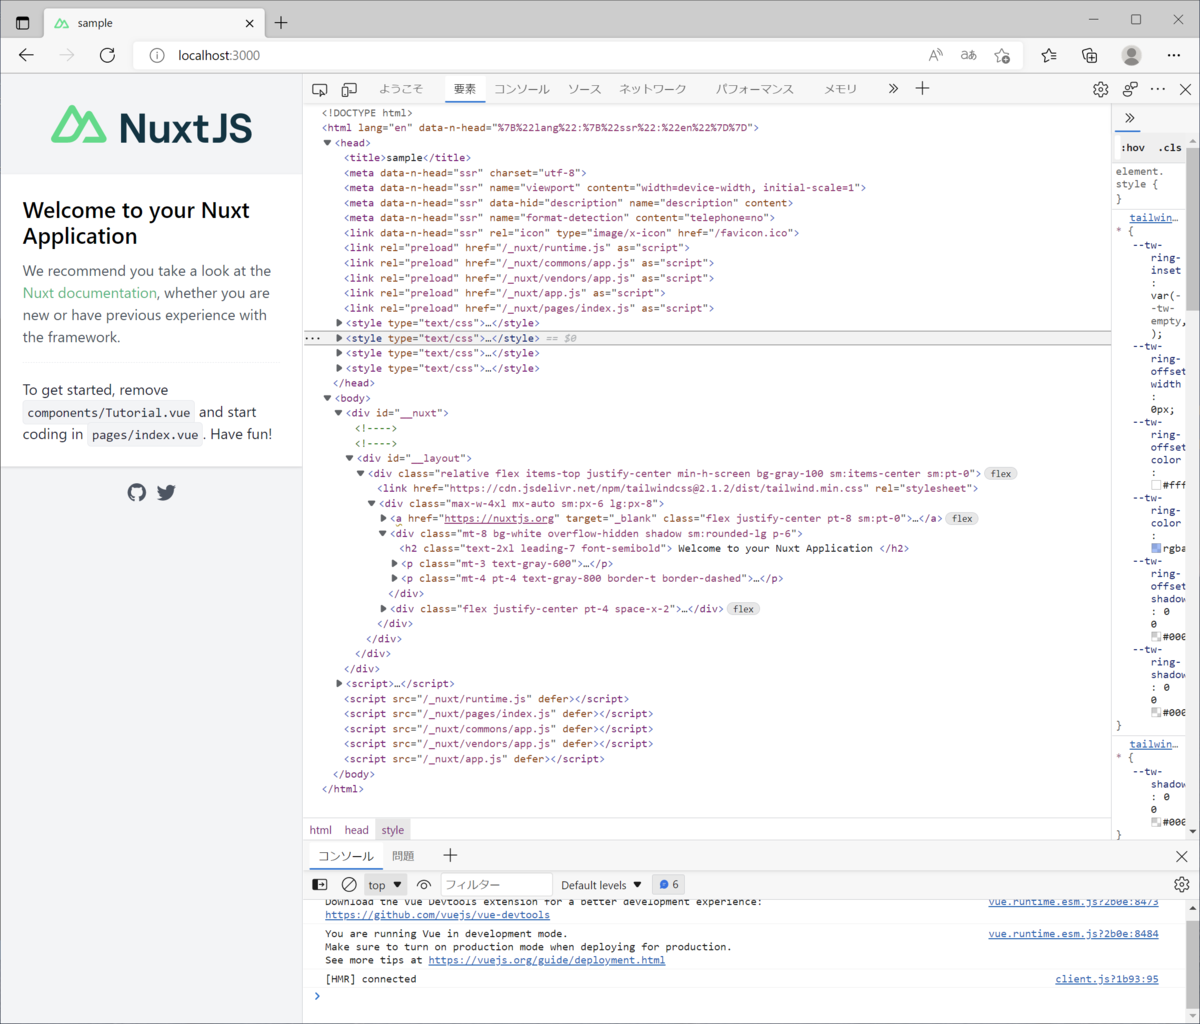Open the 問題 drawer tab
The image size is (1200, 1024).
pyautogui.click(x=403, y=856)
